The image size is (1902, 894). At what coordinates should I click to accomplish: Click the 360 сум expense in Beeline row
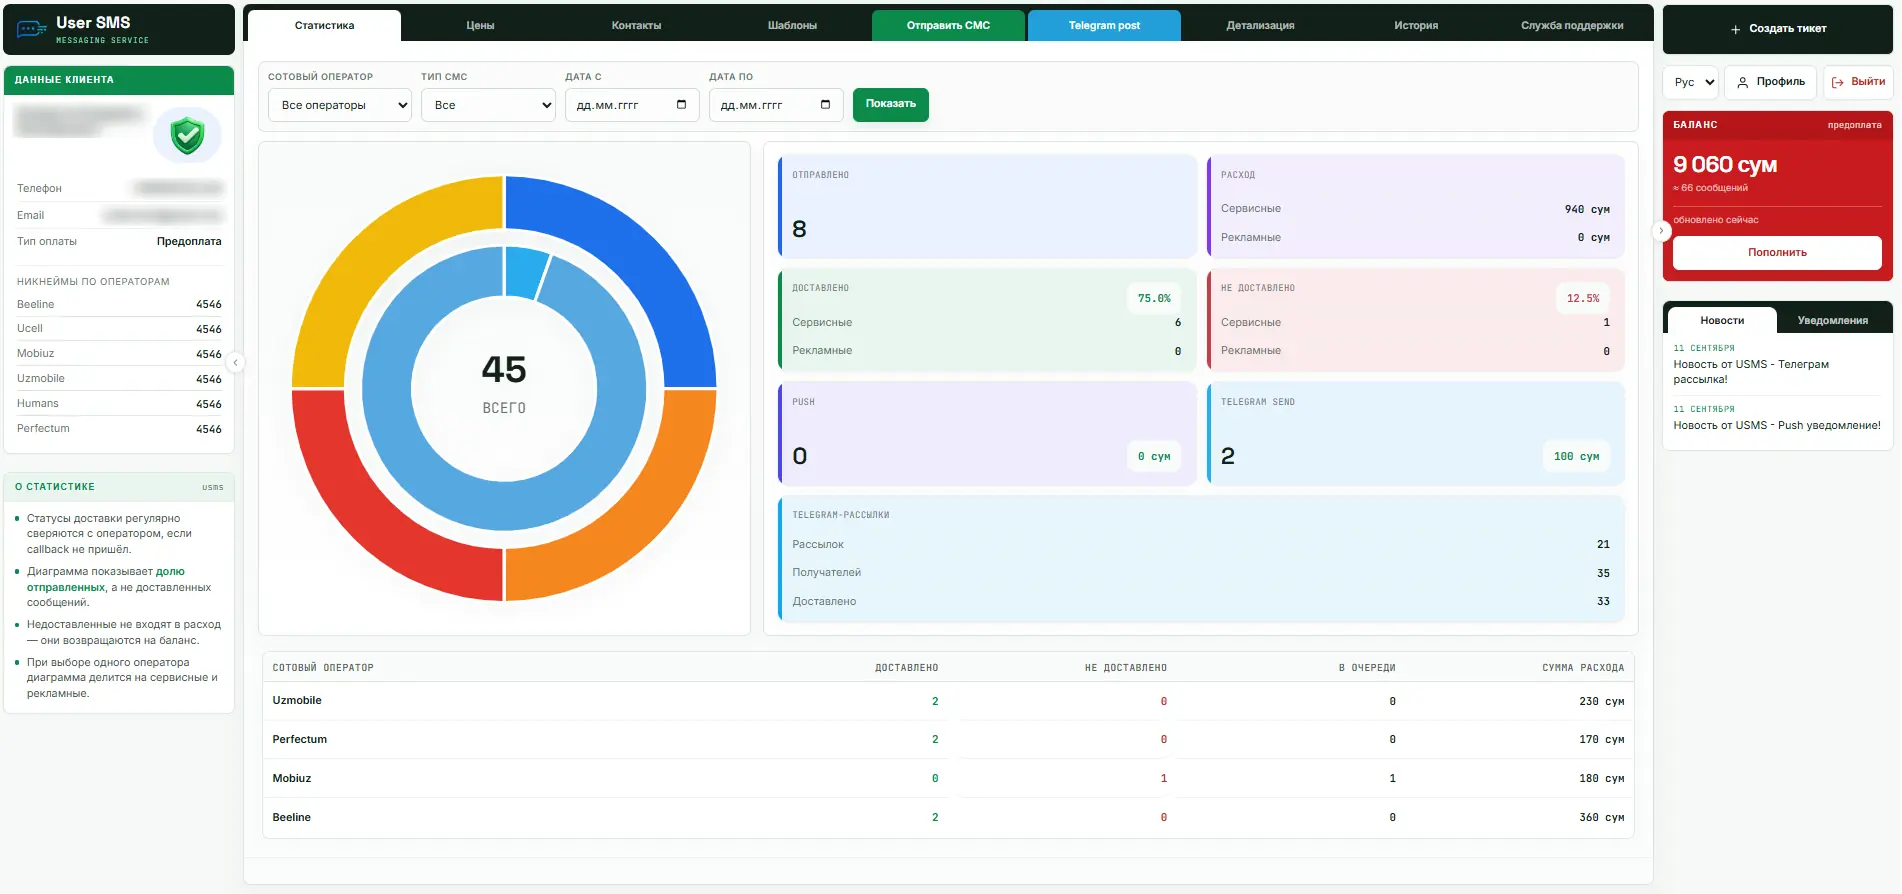[1601, 818]
